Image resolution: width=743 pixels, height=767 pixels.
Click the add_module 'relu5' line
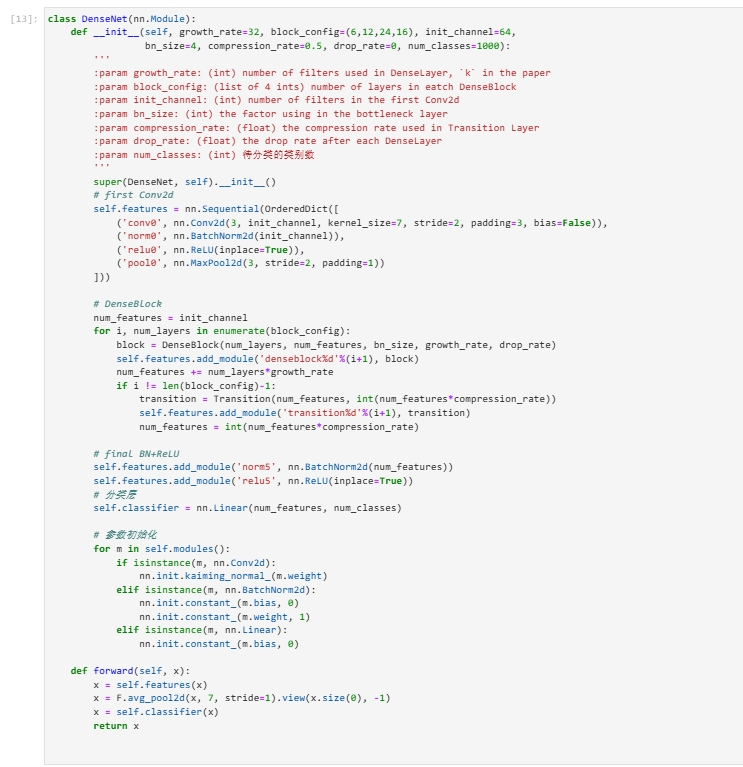253,481
